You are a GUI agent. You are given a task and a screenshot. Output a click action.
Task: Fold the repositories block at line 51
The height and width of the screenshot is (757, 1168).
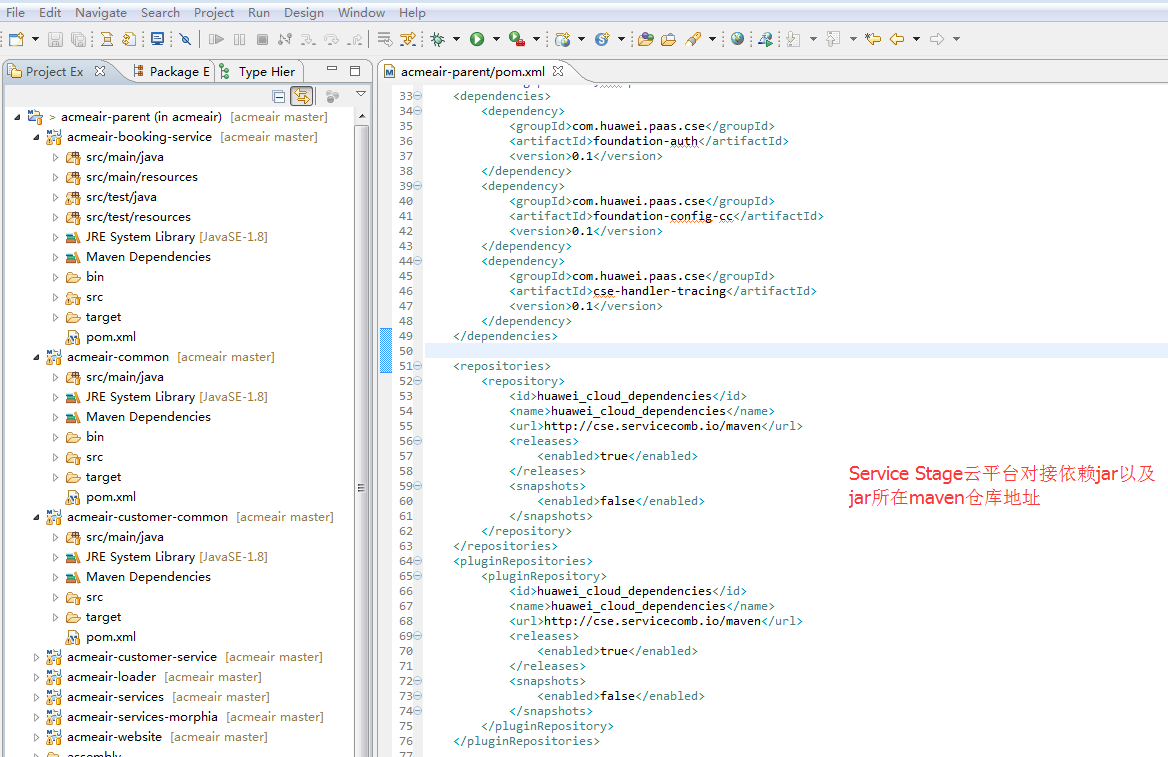click(418, 366)
